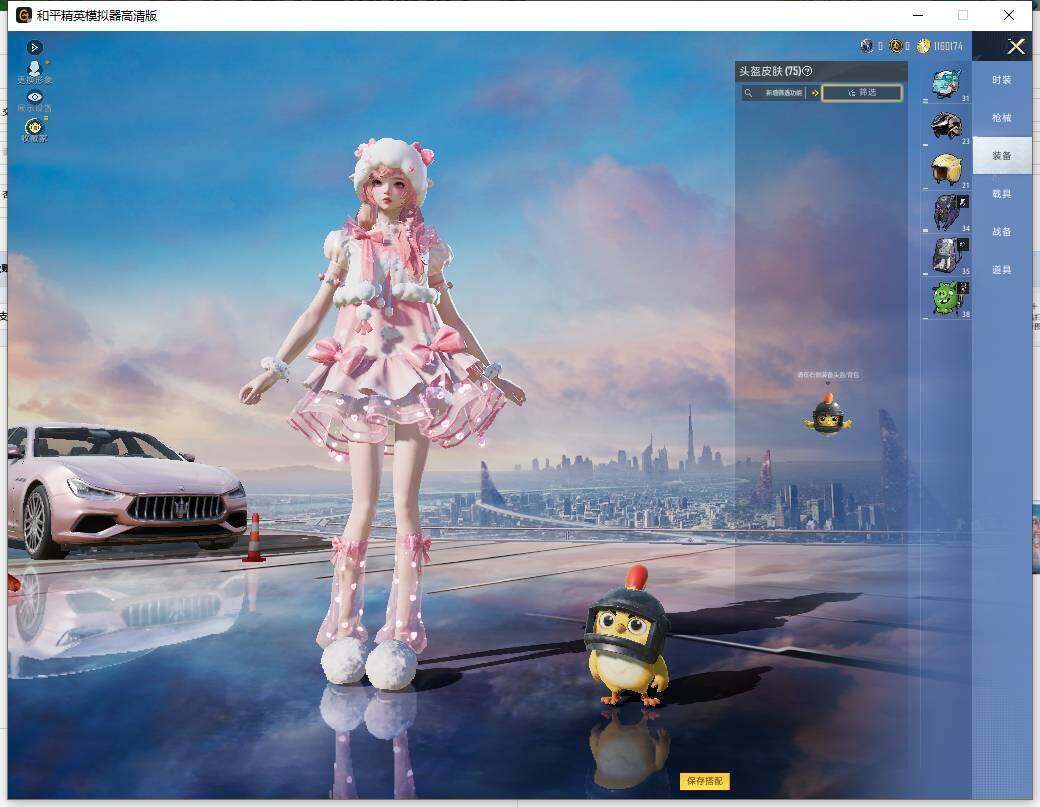
Task: Click the magnifier search icon in helmet panel
Action: [748, 93]
